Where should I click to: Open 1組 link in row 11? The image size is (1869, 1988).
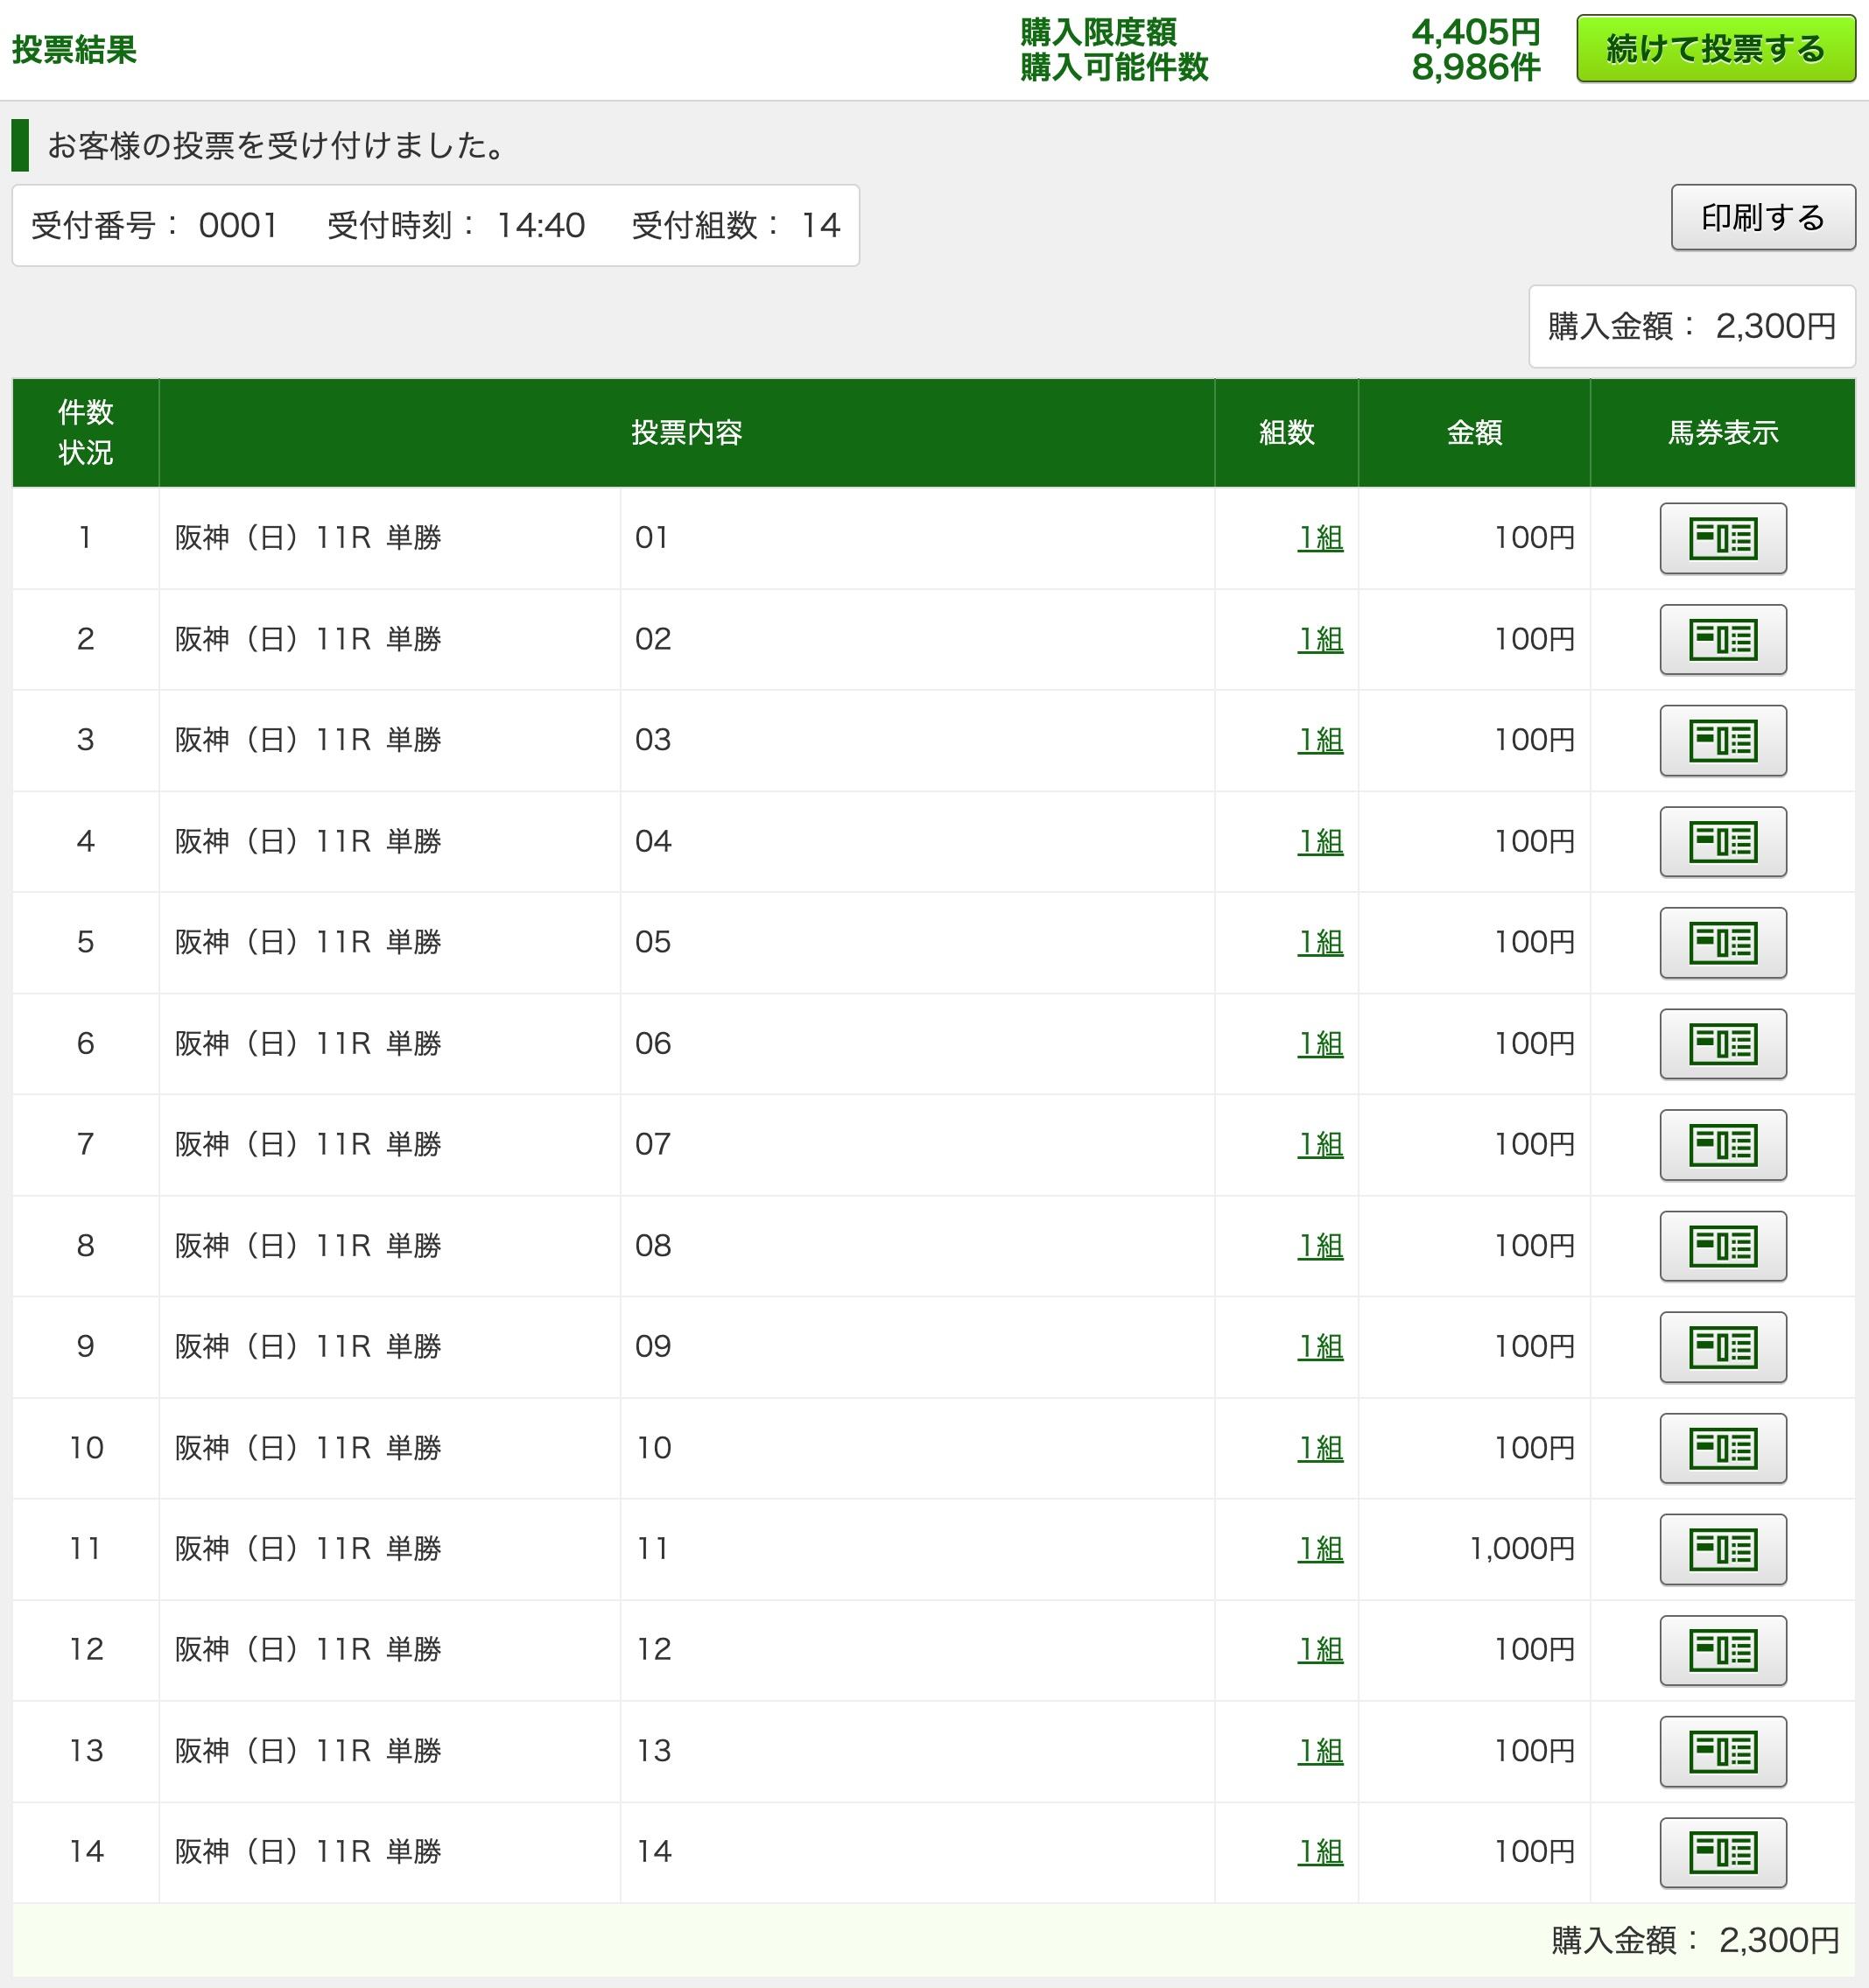coord(1319,1548)
